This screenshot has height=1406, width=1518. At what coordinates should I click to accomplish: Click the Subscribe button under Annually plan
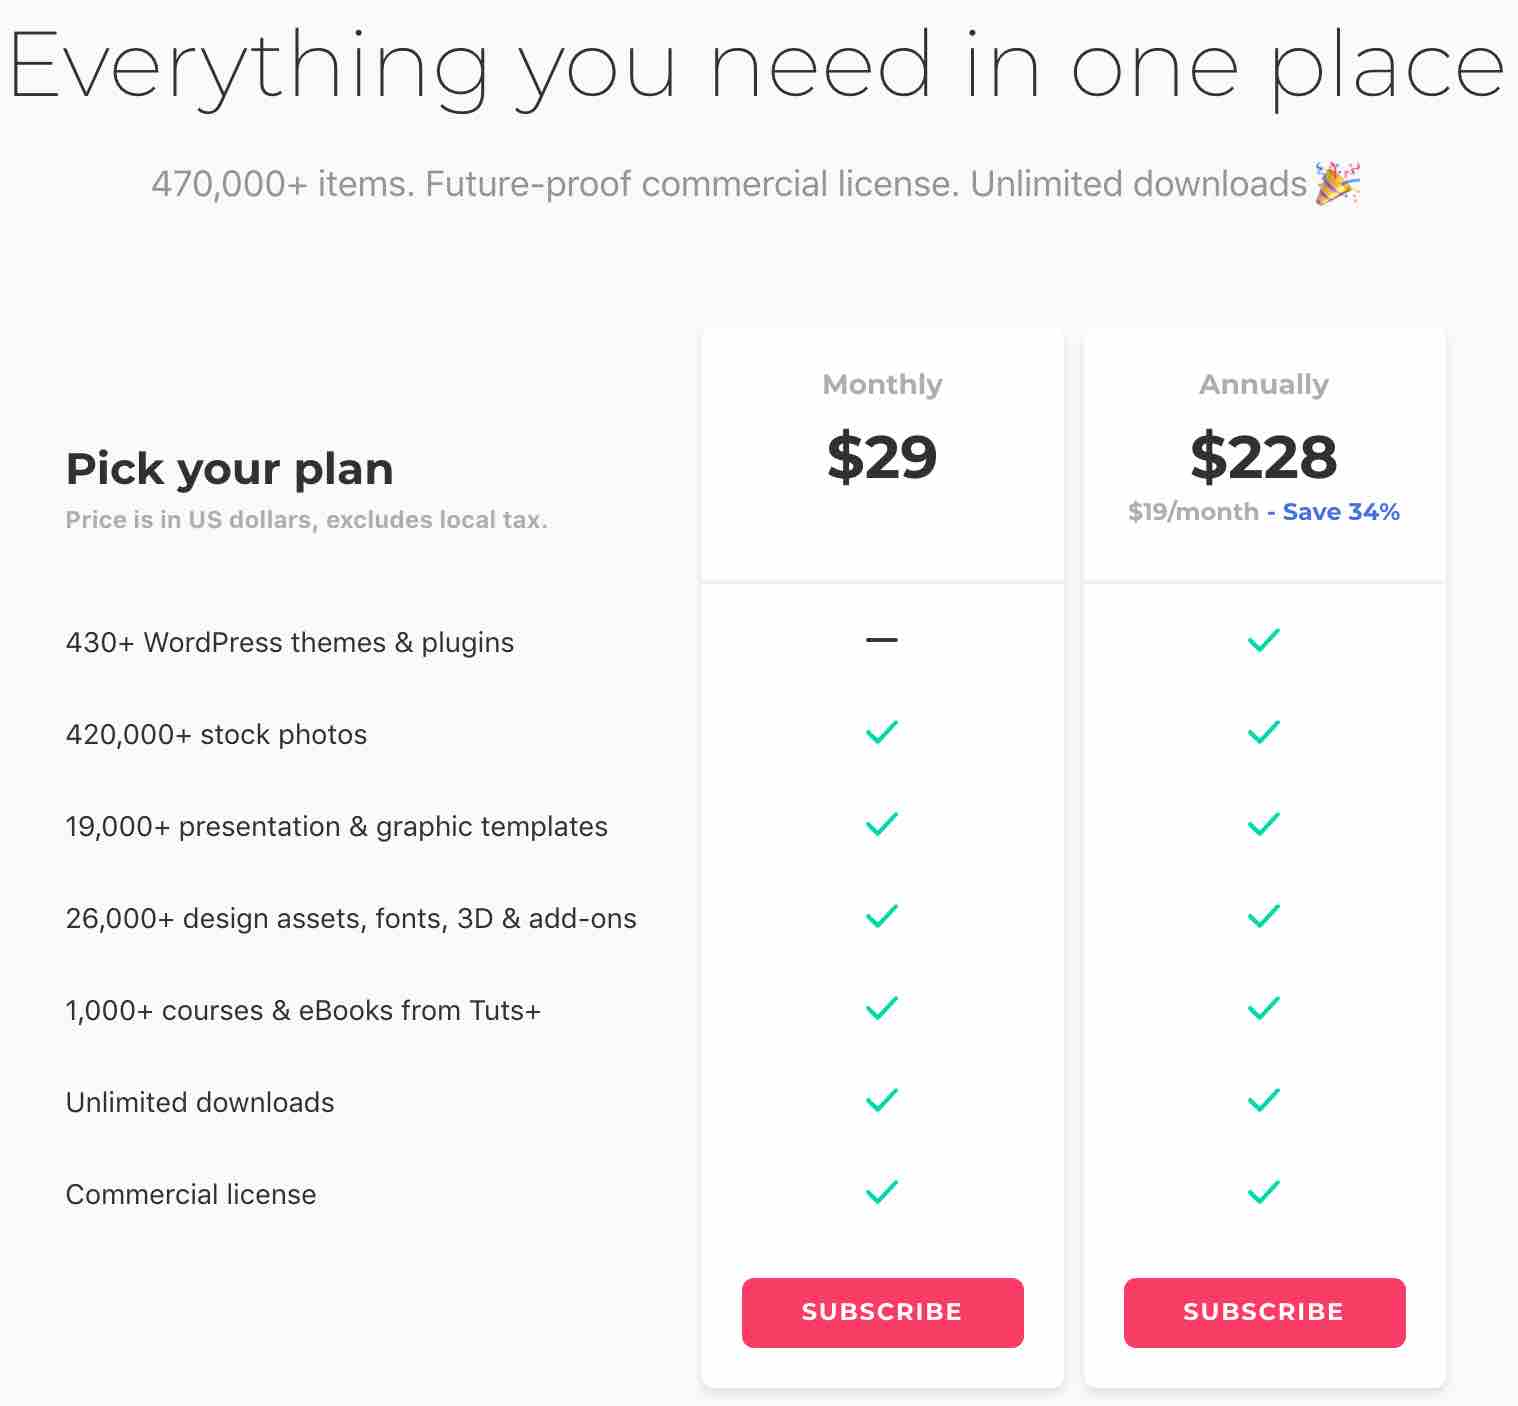(1264, 1312)
